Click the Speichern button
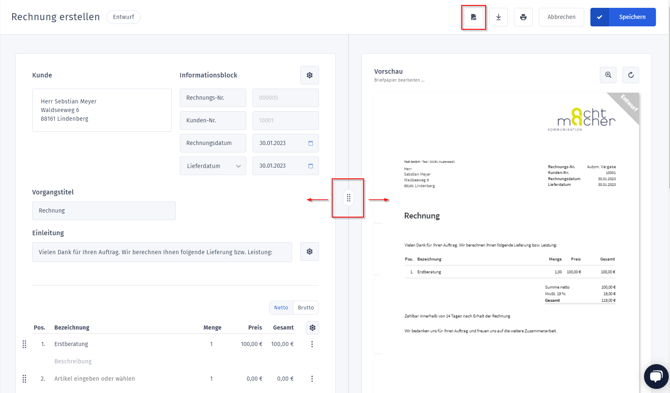The width and height of the screenshot is (670, 393). (x=623, y=17)
